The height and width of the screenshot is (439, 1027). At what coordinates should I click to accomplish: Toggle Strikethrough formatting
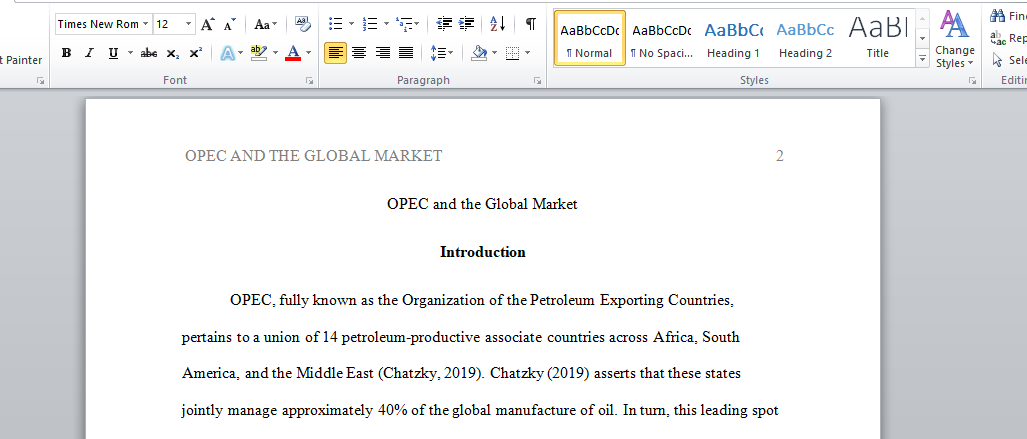pyautogui.click(x=149, y=53)
